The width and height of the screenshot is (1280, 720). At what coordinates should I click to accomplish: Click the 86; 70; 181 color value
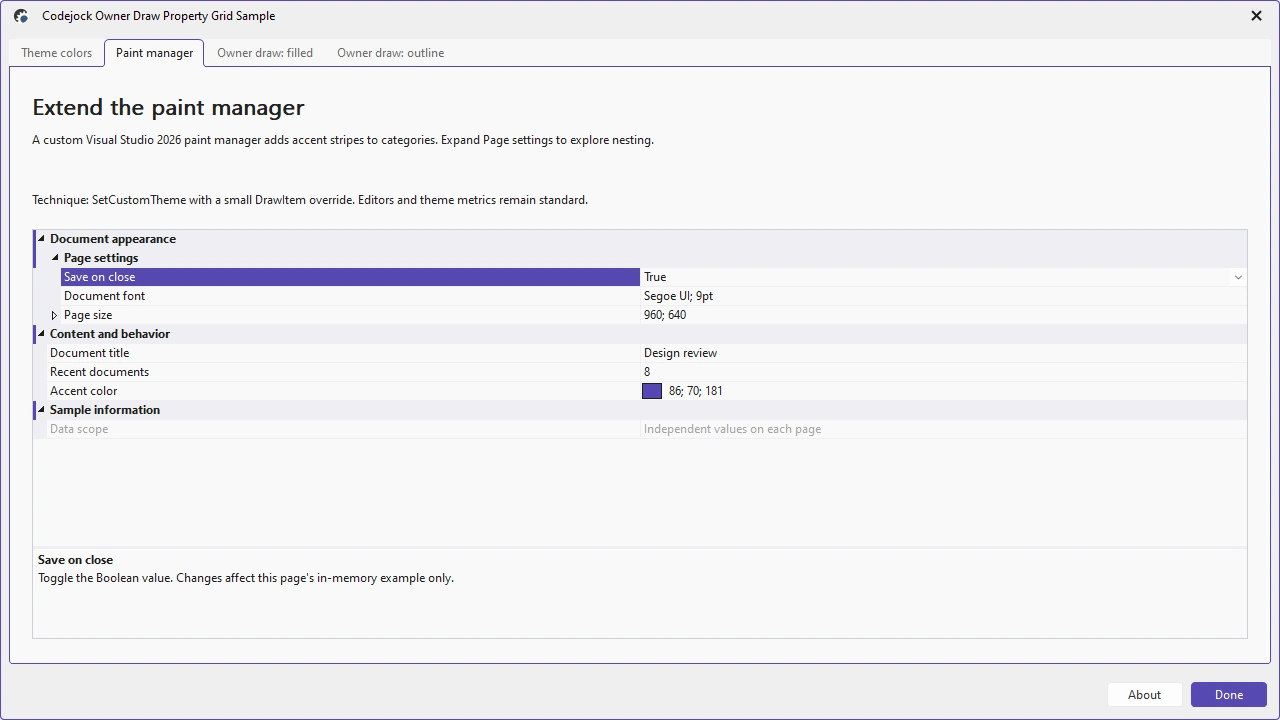[695, 391]
